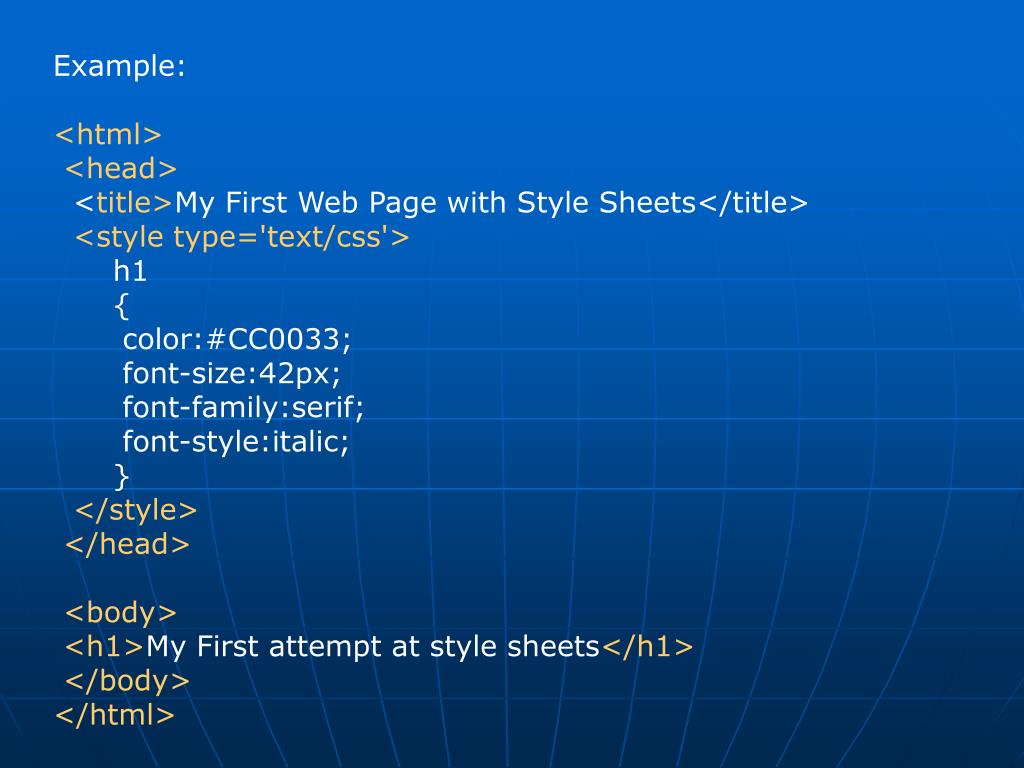Click the opening curly brace line
This screenshot has height=768, width=1024.
coord(121,306)
